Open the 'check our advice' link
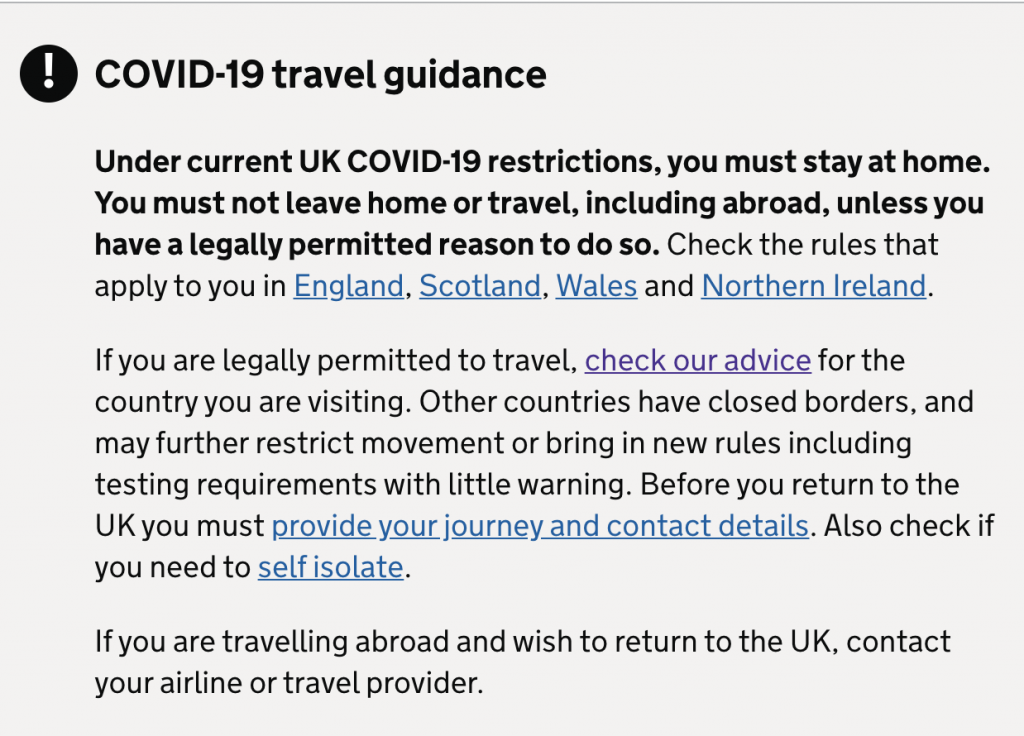This screenshot has width=1024, height=736. pyautogui.click(x=697, y=360)
